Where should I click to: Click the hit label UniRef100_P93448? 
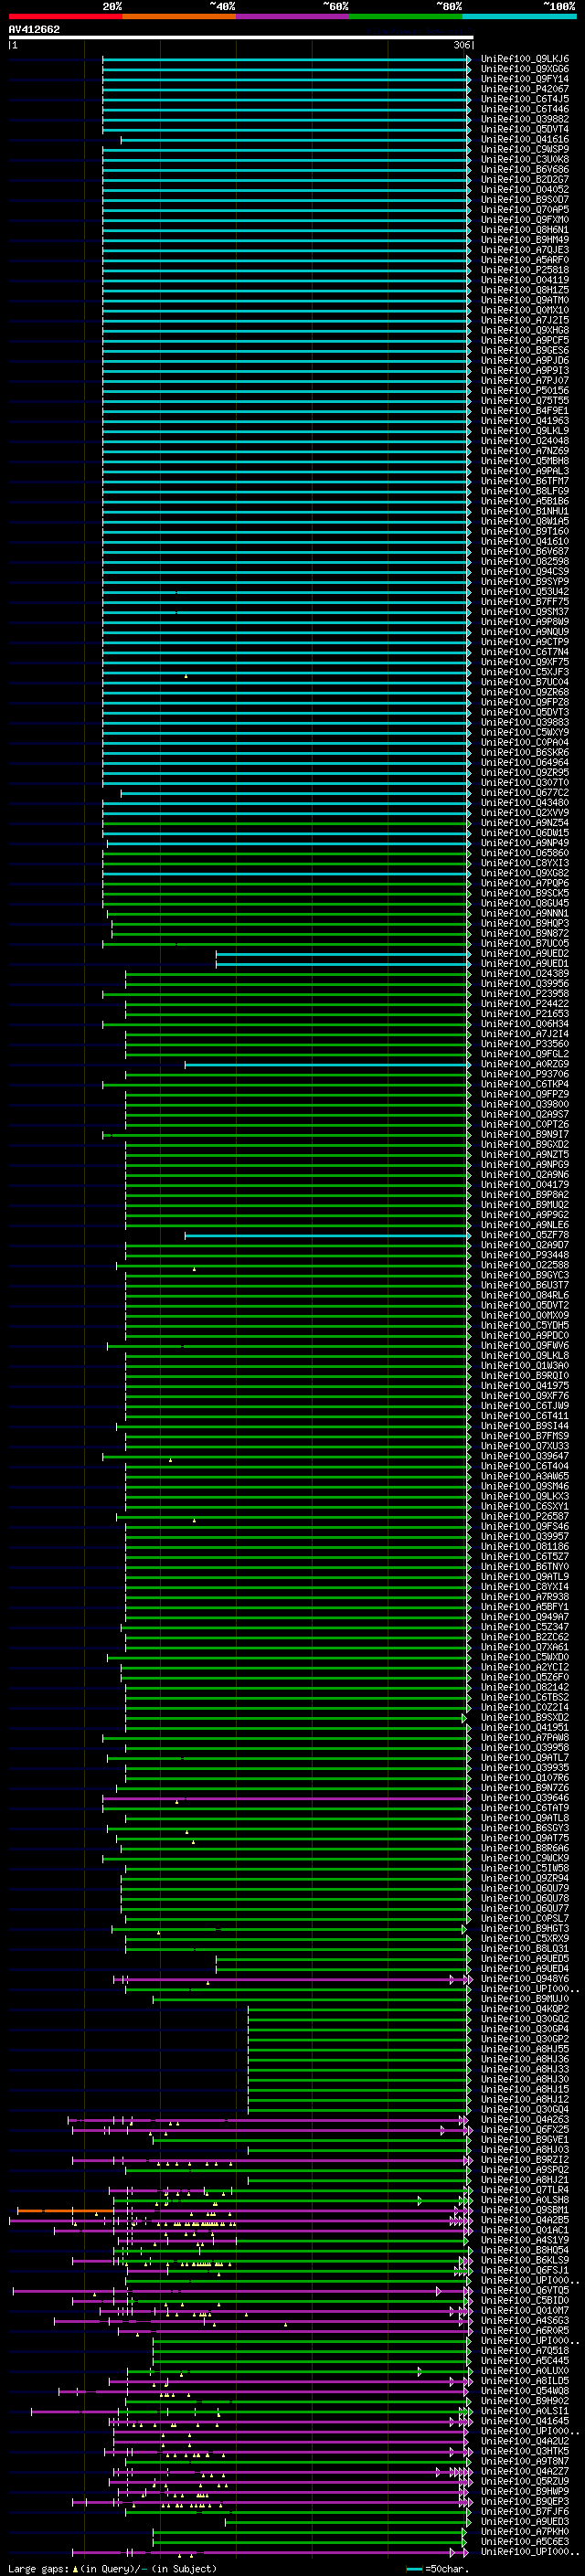pyautogui.click(x=525, y=1254)
